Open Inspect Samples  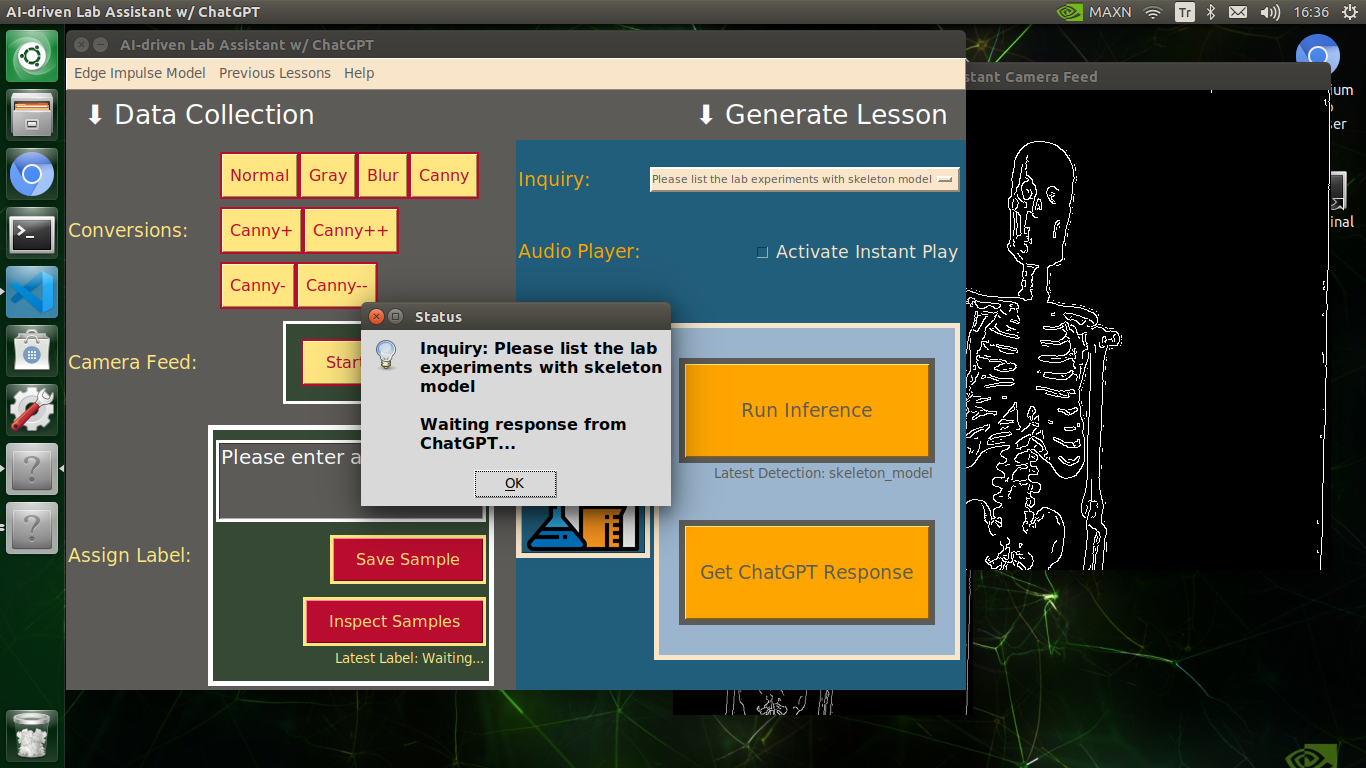coord(394,621)
